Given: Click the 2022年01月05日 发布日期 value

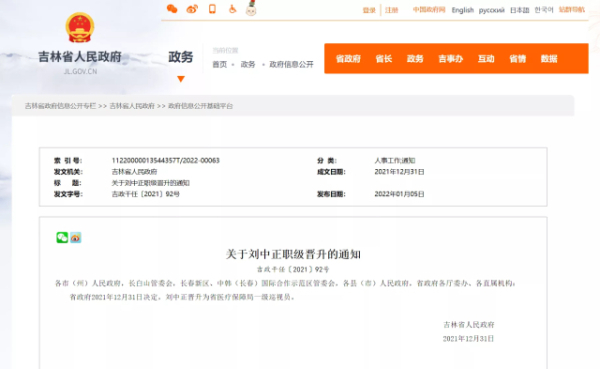Looking at the screenshot, I should 399,194.
